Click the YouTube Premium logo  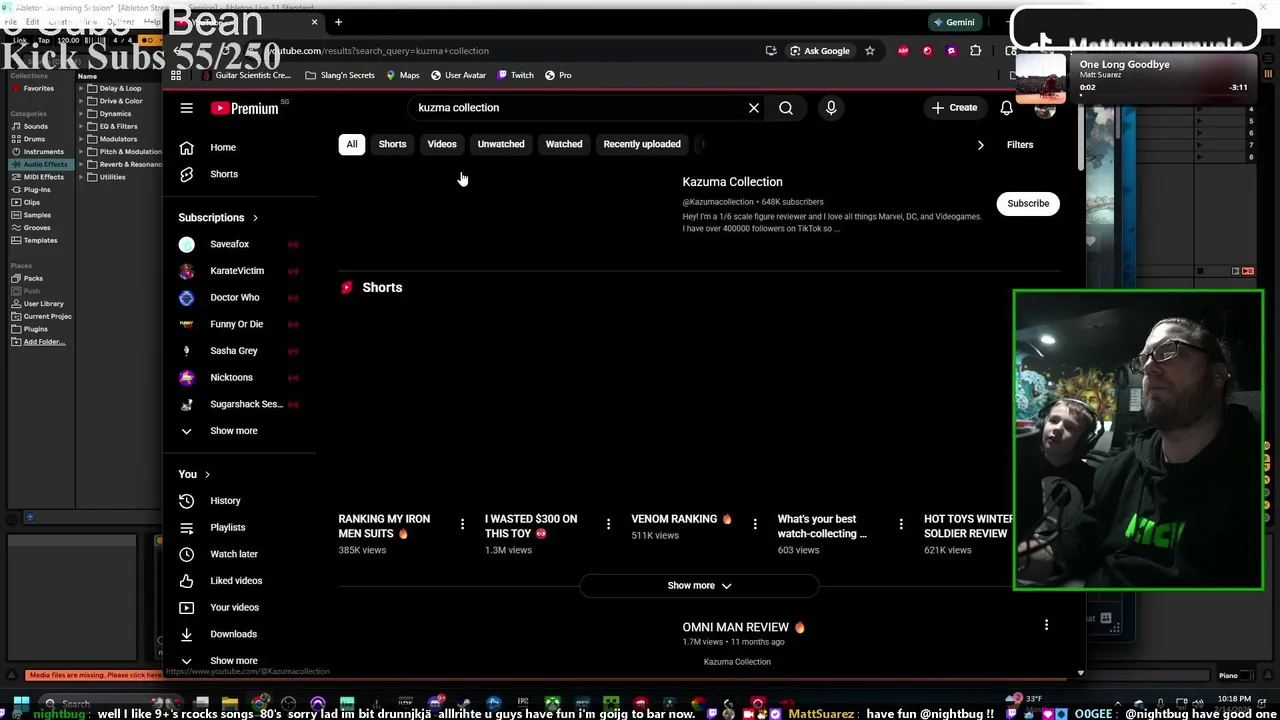coord(245,108)
